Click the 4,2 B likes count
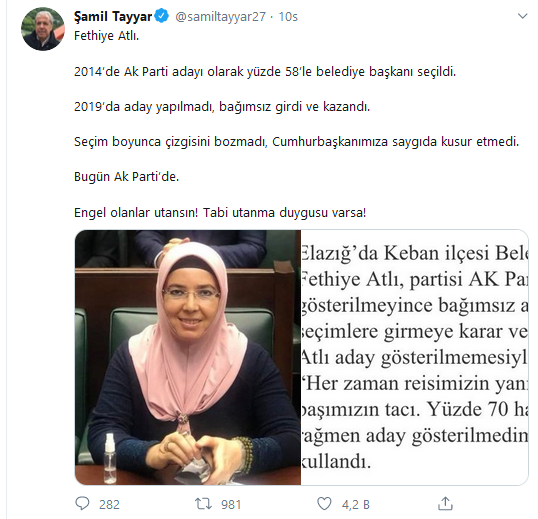The height and width of the screenshot is (519, 538). click(355, 505)
